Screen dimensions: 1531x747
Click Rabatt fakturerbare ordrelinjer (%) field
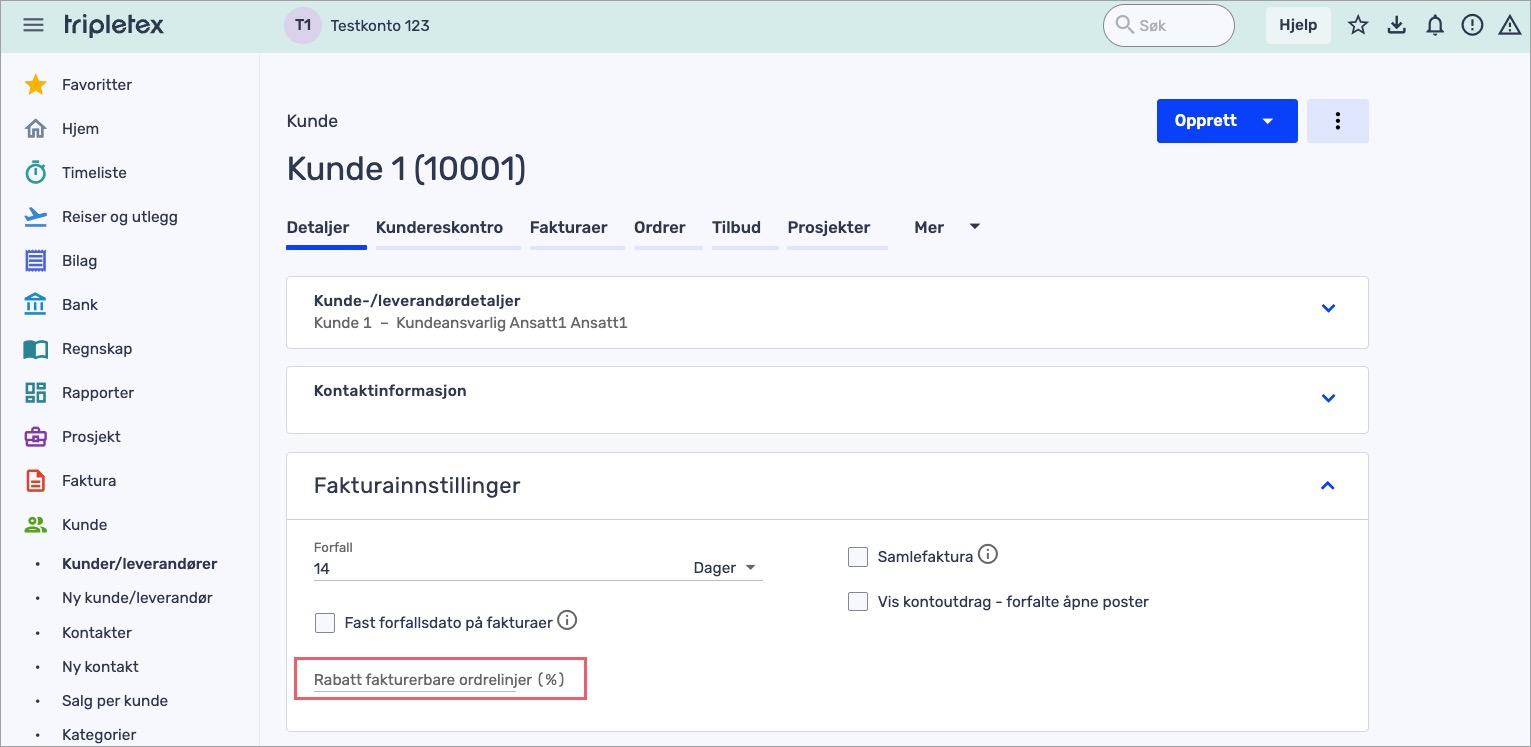coord(440,680)
